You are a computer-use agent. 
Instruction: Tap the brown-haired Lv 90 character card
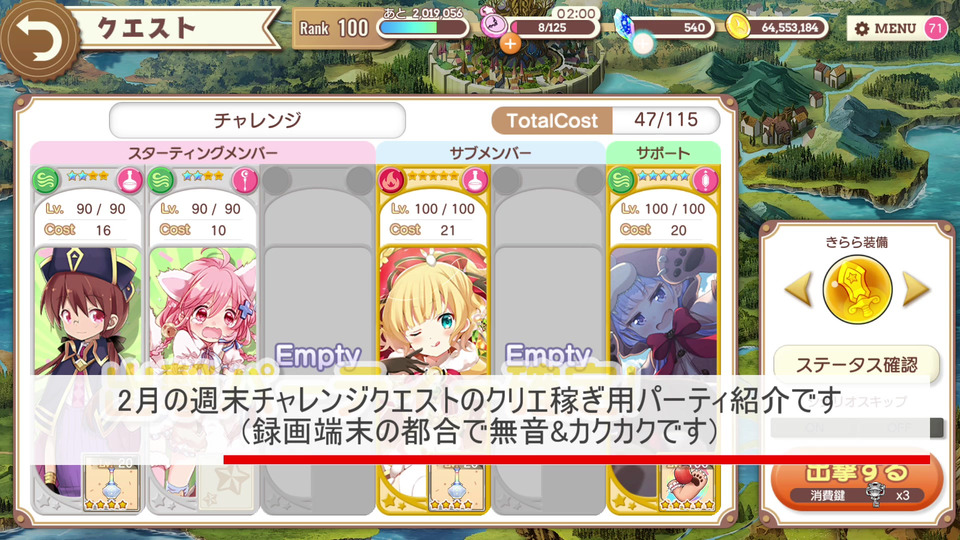tap(87, 340)
